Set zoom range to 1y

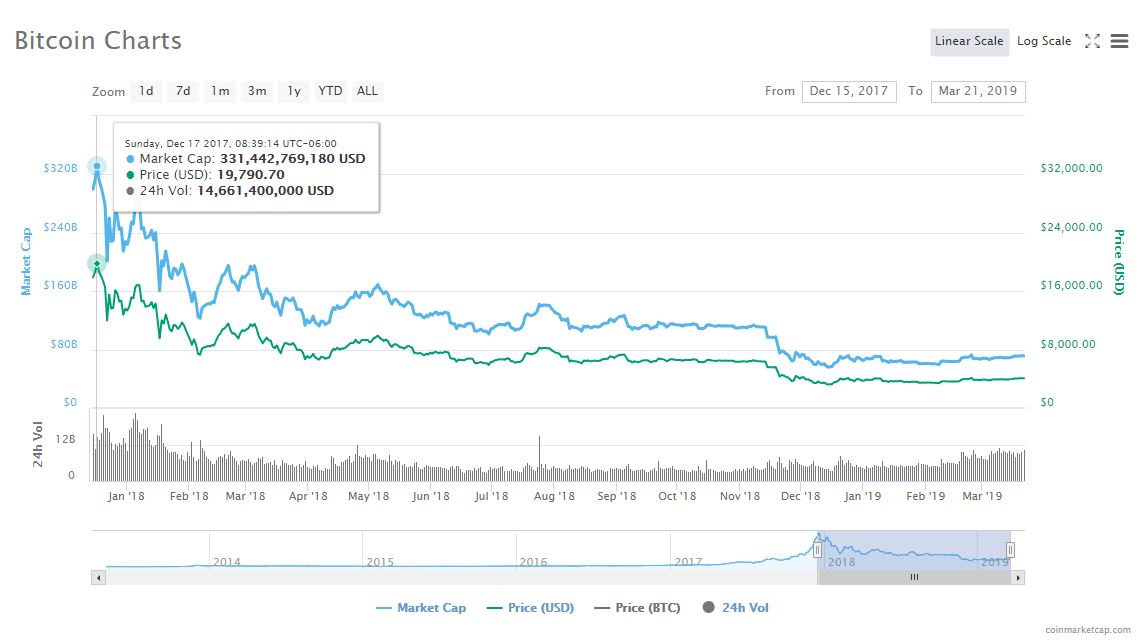[x=293, y=91]
